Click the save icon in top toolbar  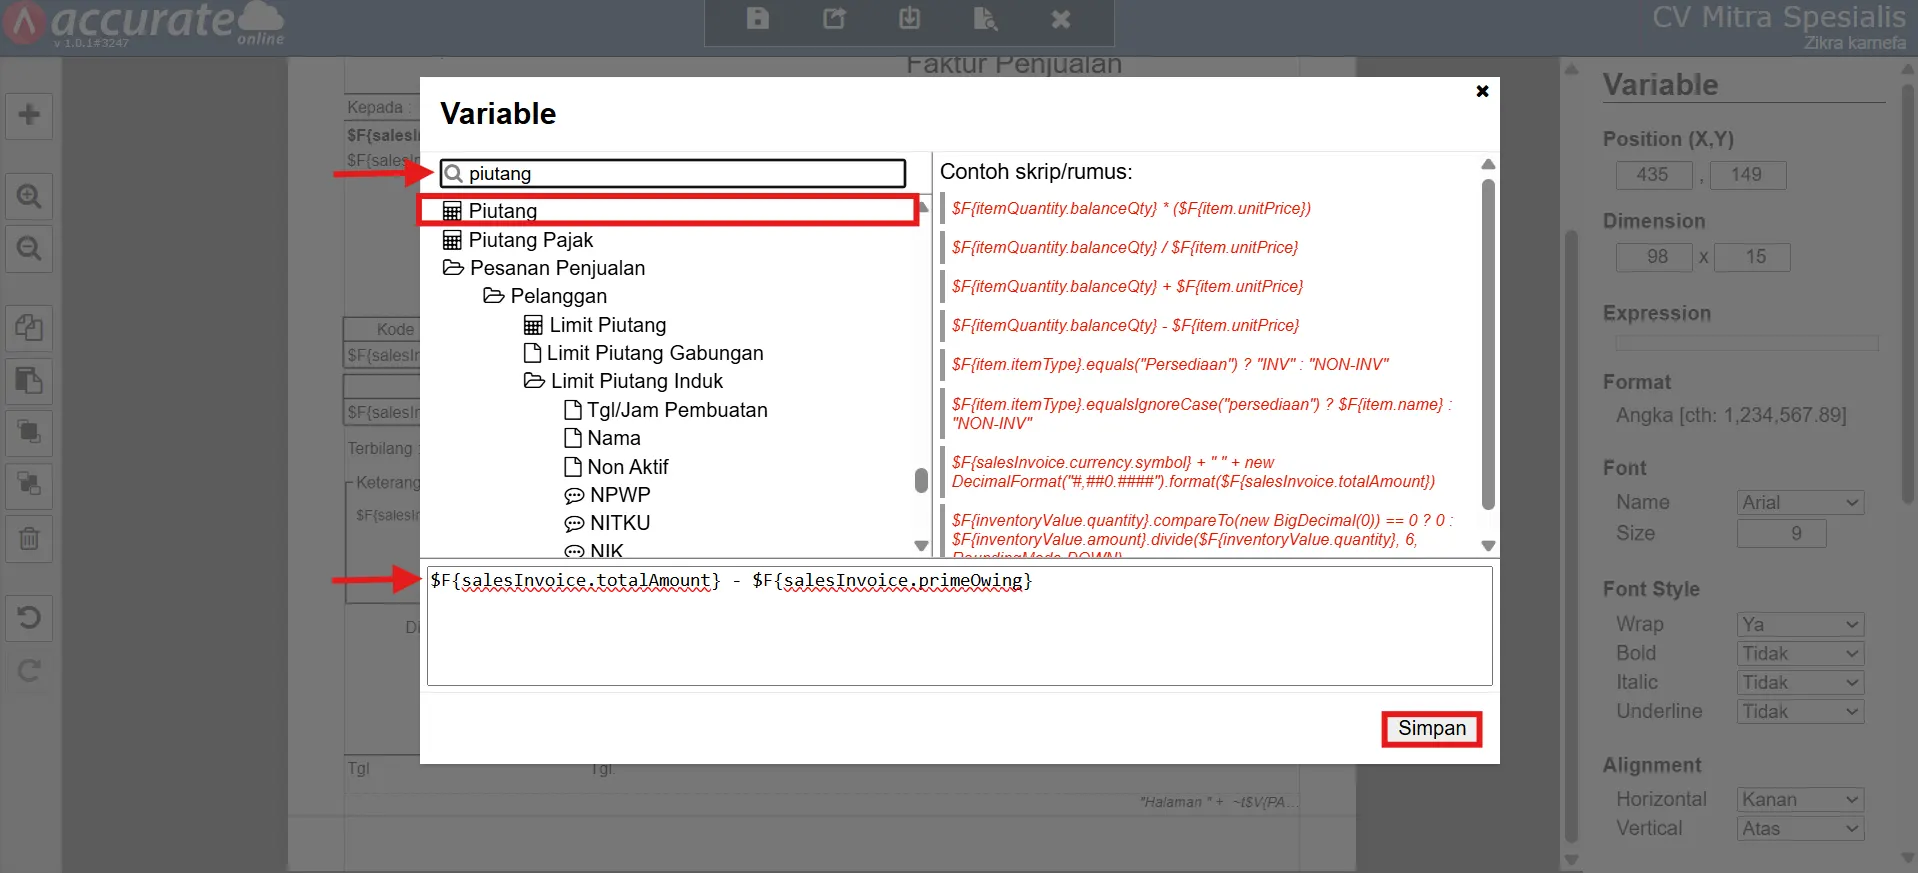tap(758, 19)
